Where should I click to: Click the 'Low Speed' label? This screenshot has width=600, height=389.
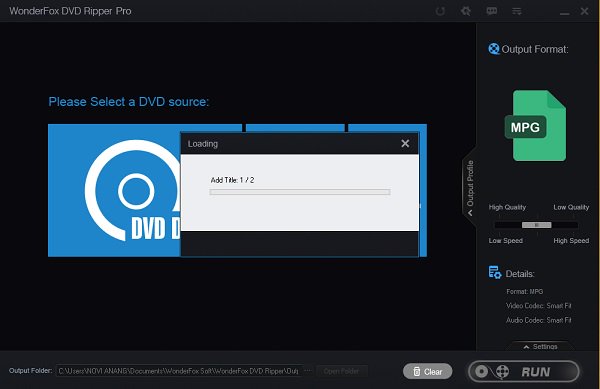[x=505, y=241]
